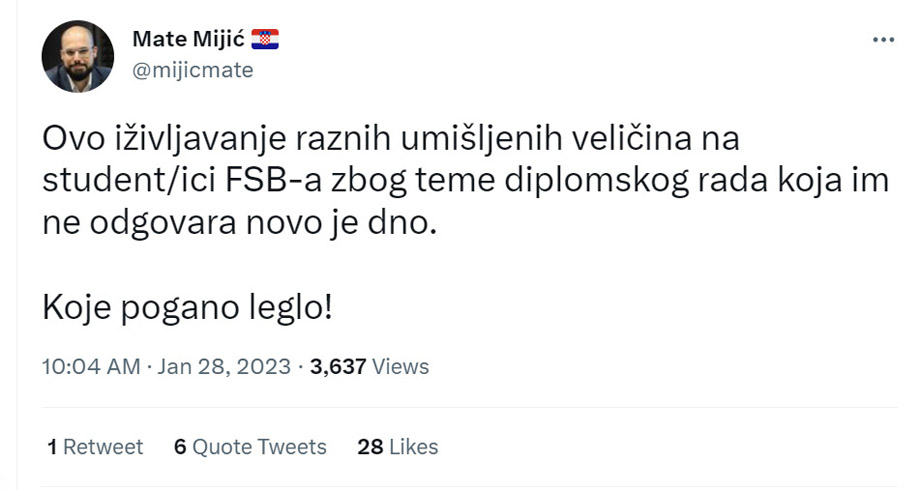920x490 pixels.
Task: Open the tweet's three-dot more options menu
Action: pyautogui.click(x=884, y=40)
